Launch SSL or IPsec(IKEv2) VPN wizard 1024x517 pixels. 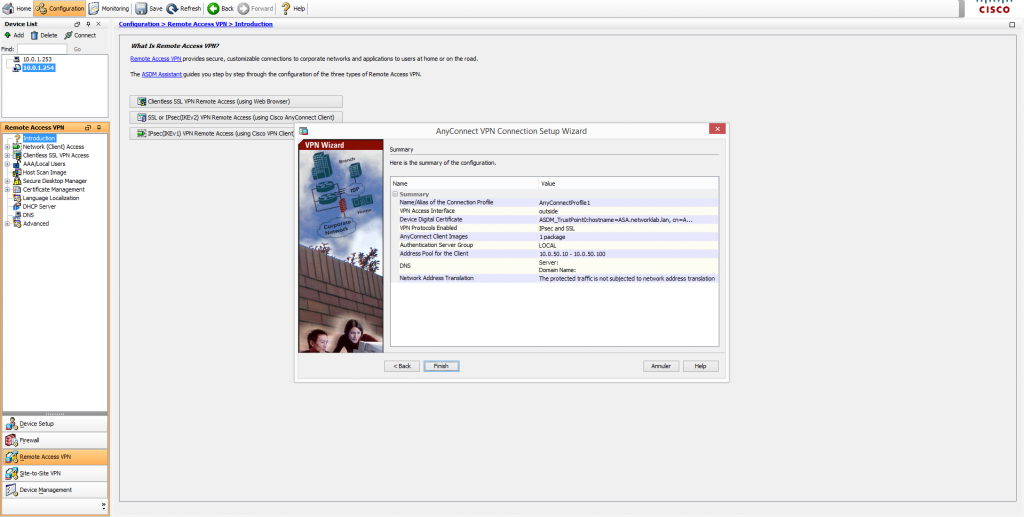pos(236,118)
